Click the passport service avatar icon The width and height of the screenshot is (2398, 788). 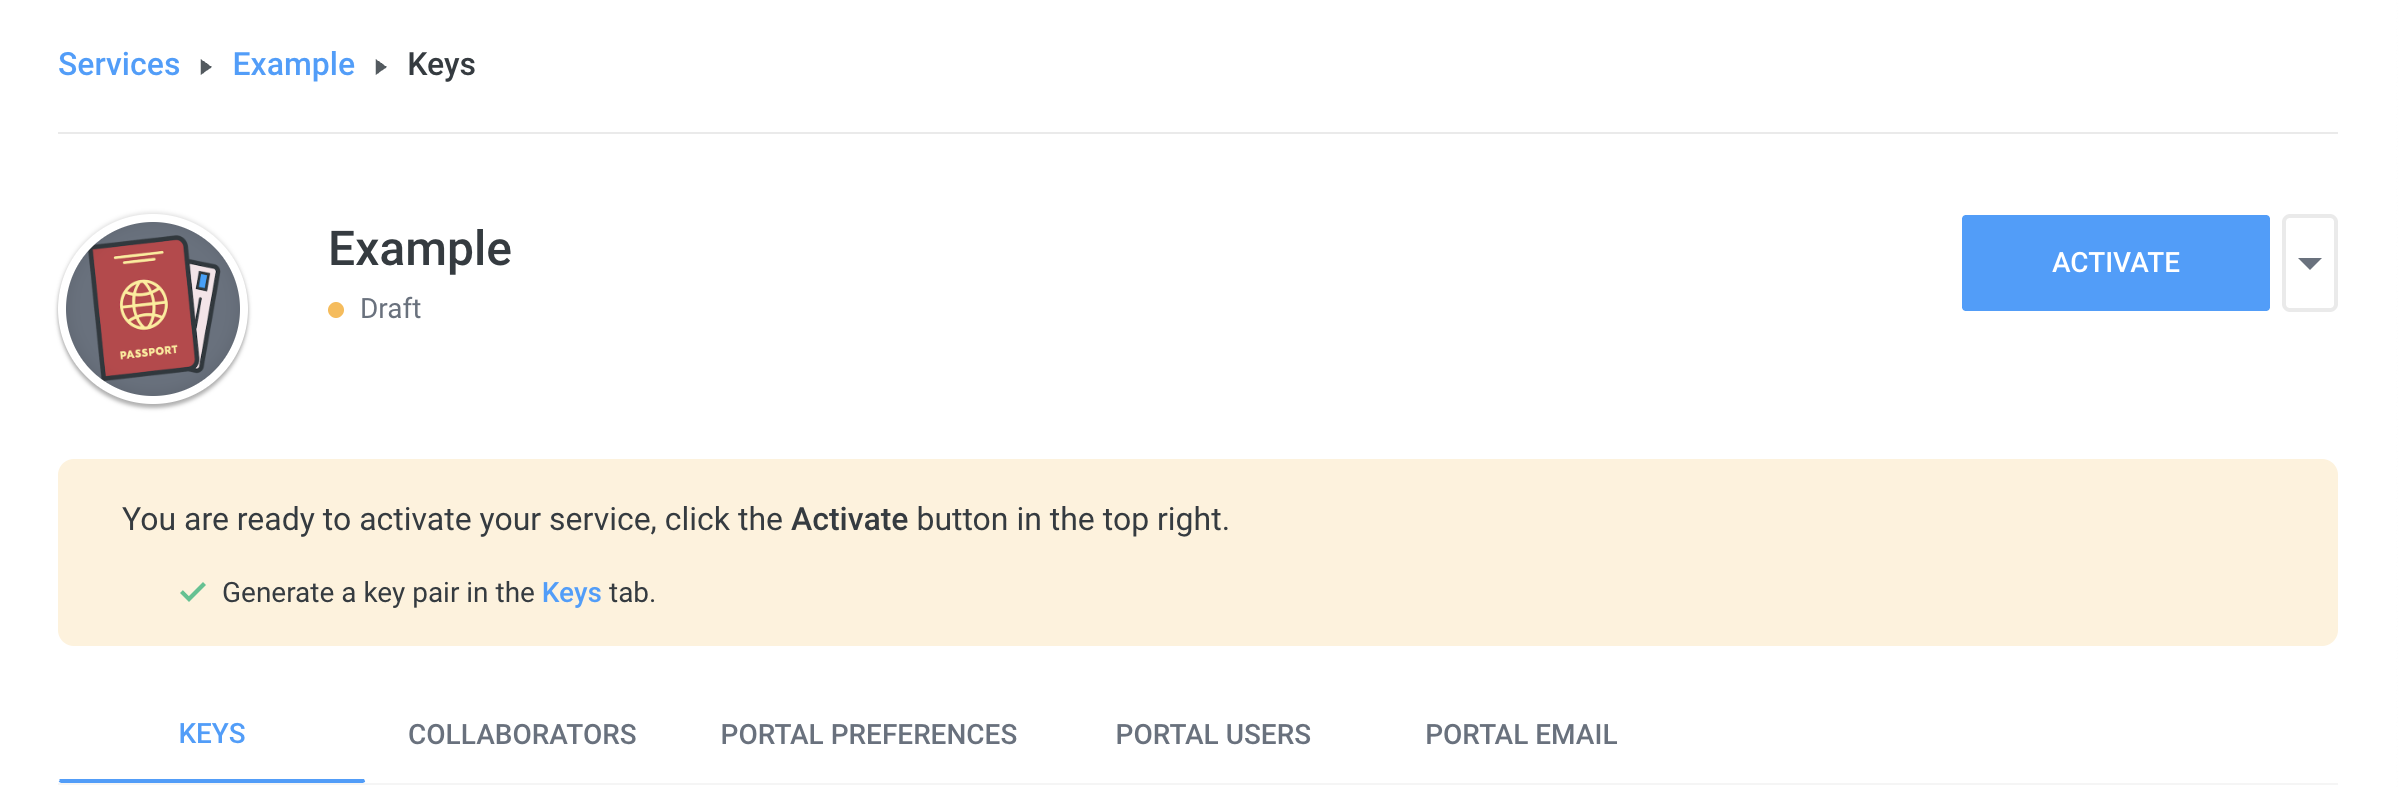coord(153,308)
